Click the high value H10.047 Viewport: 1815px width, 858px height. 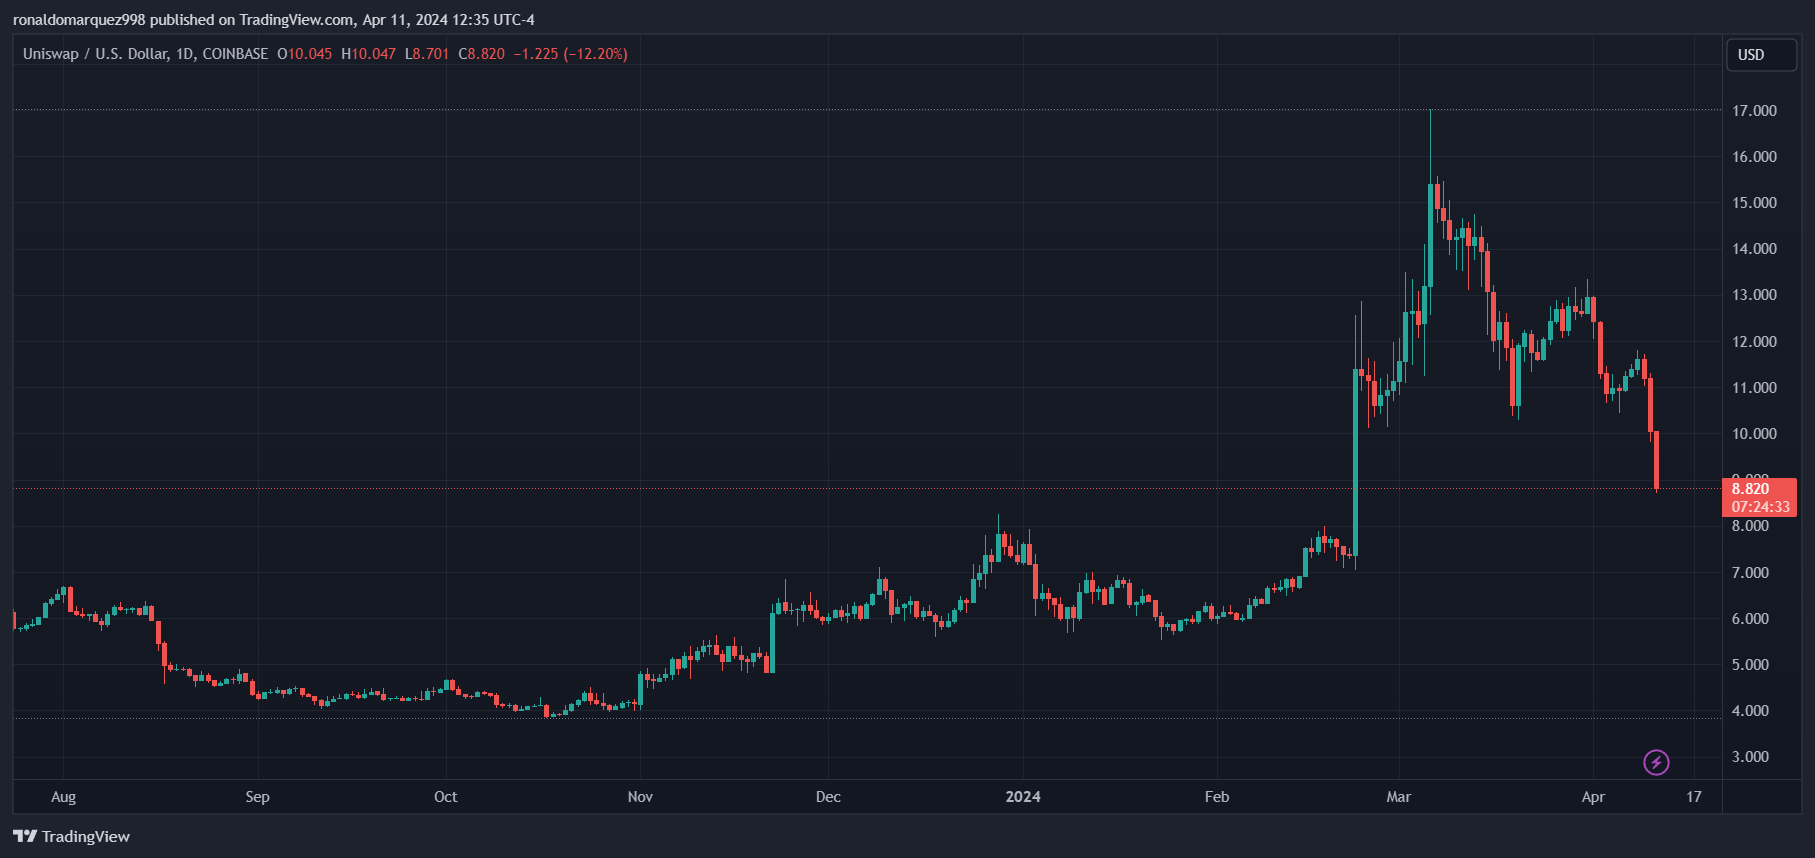coord(368,54)
